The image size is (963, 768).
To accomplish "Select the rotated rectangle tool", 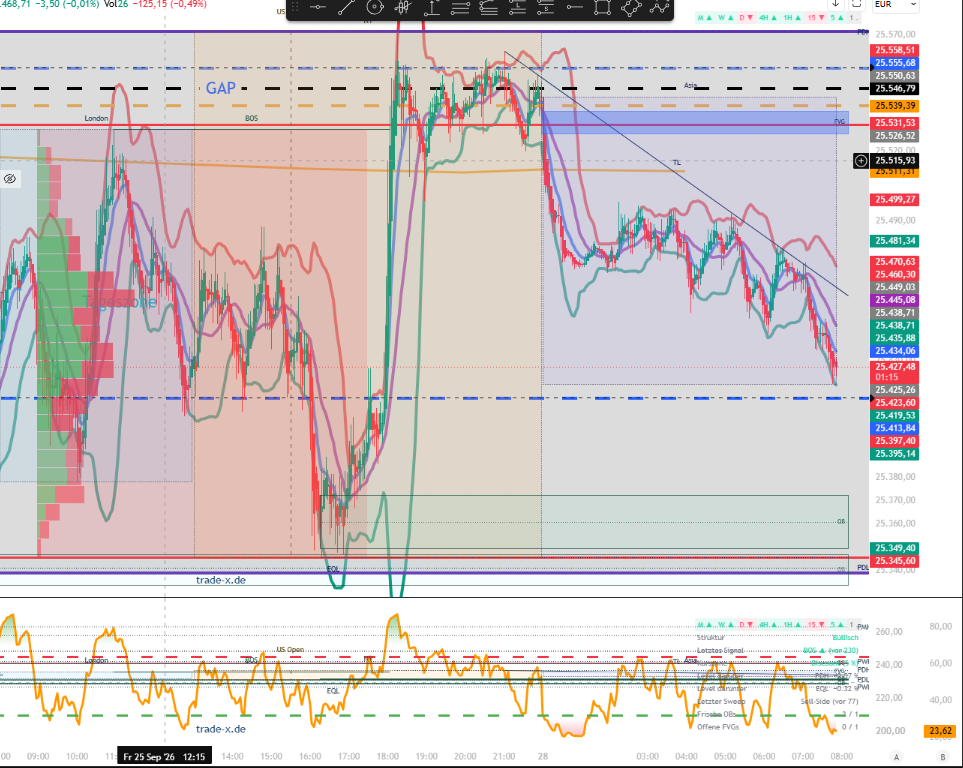I will point(631,7).
